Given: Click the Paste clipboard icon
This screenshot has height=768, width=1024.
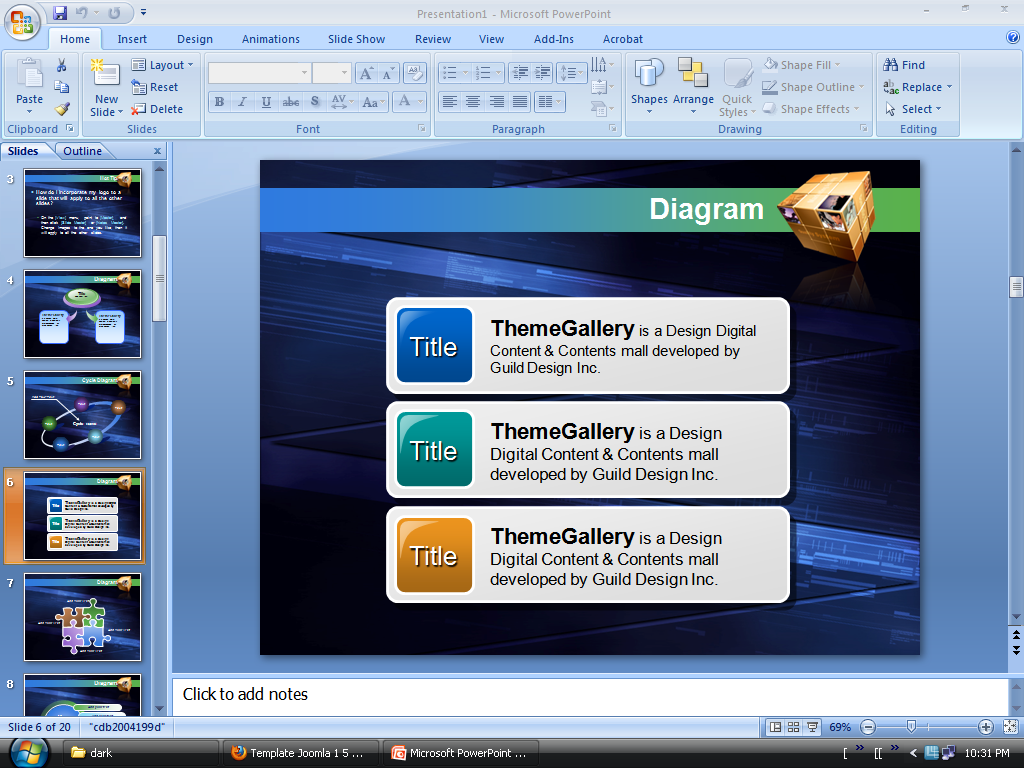Looking at the screenshot, I should click(29, 73).
